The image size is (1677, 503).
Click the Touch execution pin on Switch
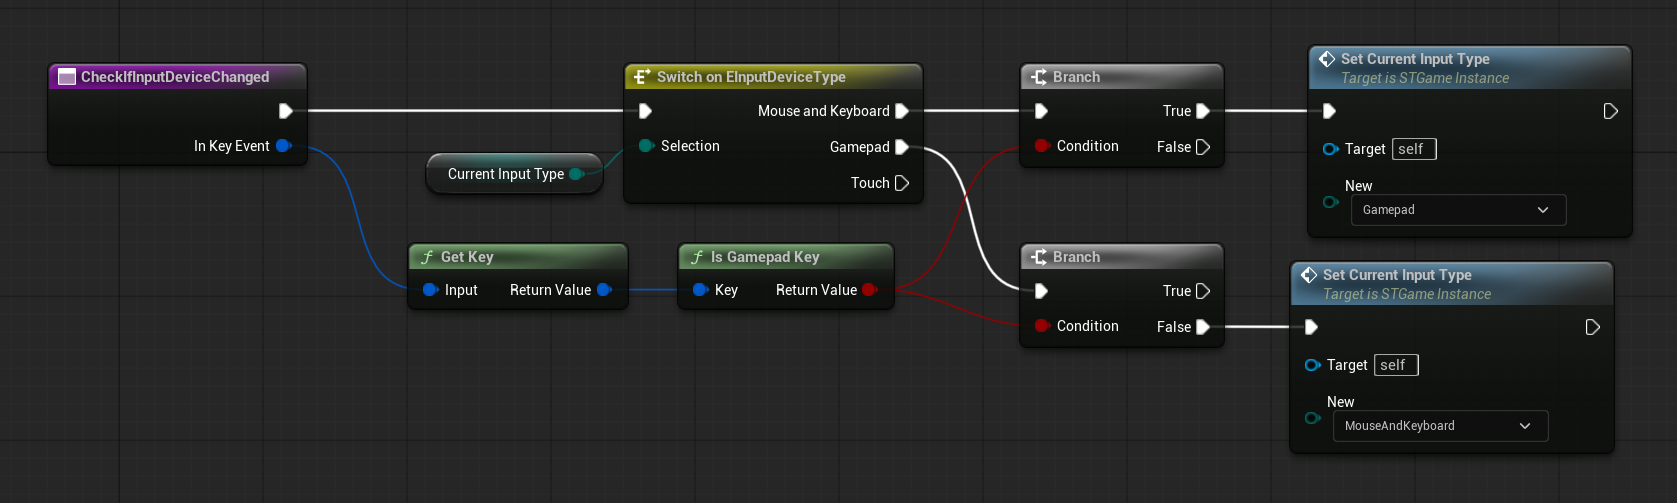pyautogui.click(x=901, y=183)
